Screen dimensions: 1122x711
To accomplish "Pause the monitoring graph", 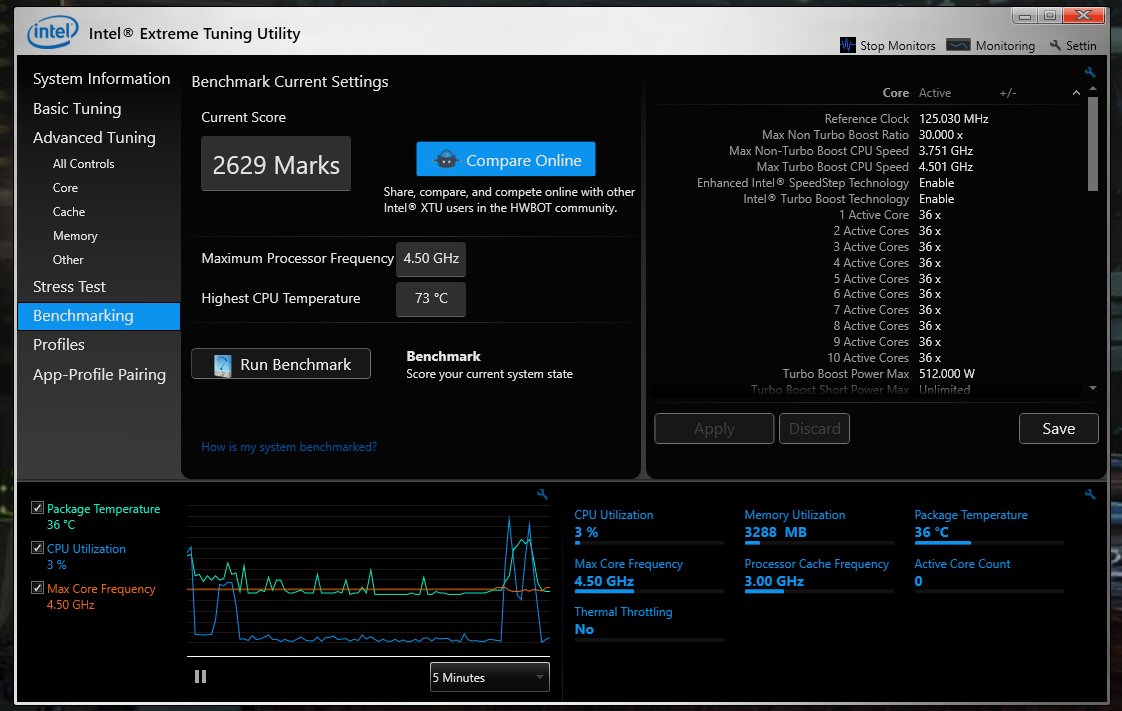I will pos(200,677).
